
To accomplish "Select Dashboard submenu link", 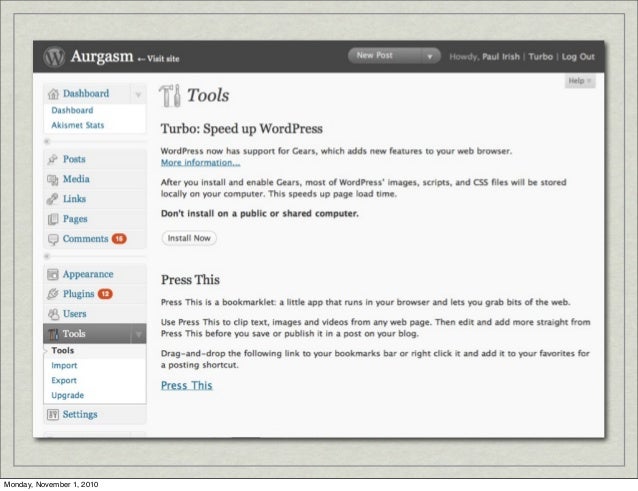I will [x=72, y=110].
